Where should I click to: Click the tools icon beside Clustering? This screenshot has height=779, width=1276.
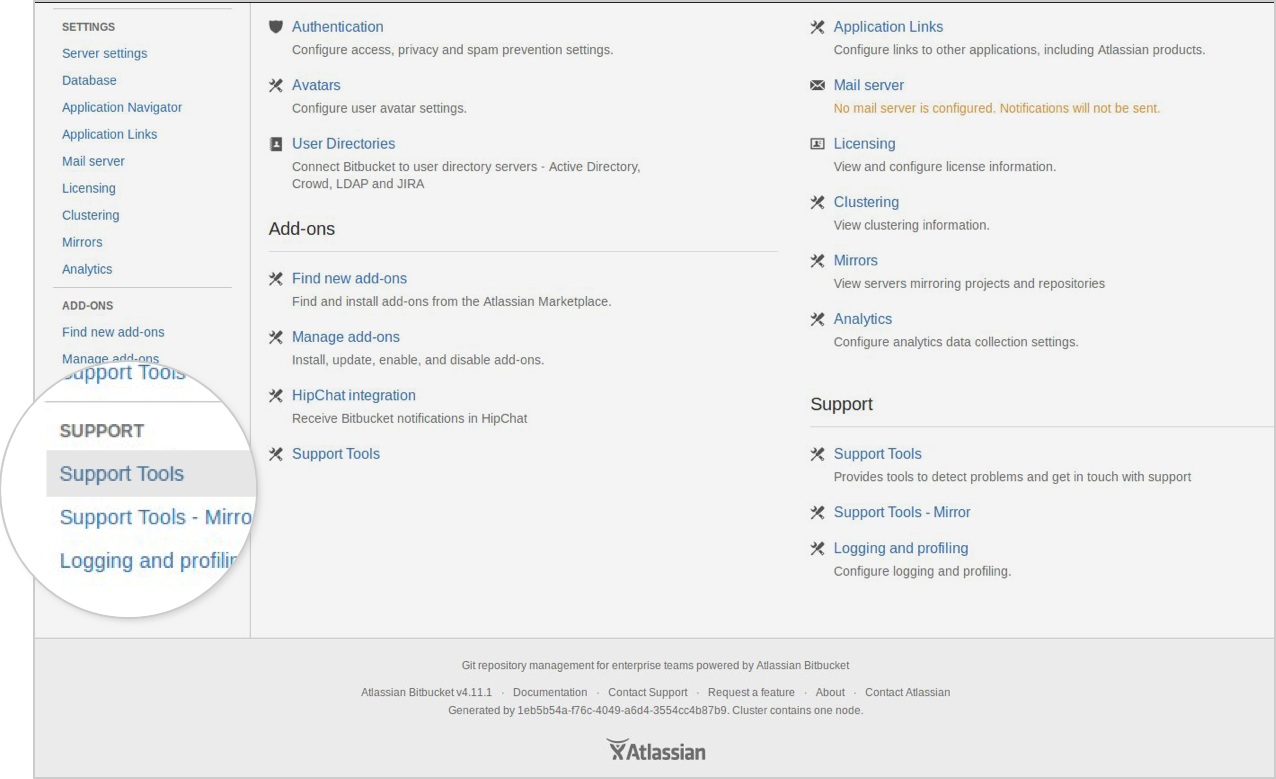tap(817, 202)
